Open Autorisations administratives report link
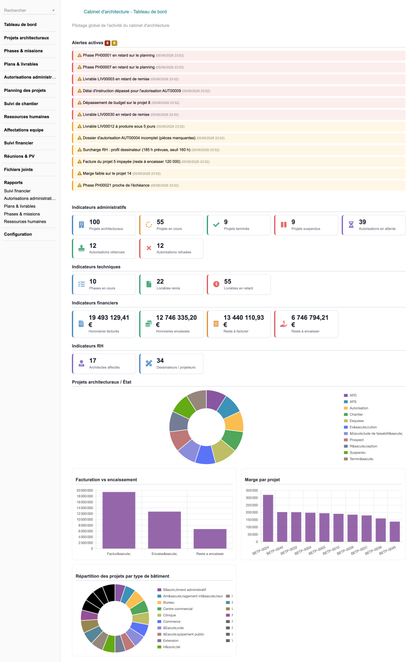Screen dimensions: 416x662 click(x=30, y=198)
